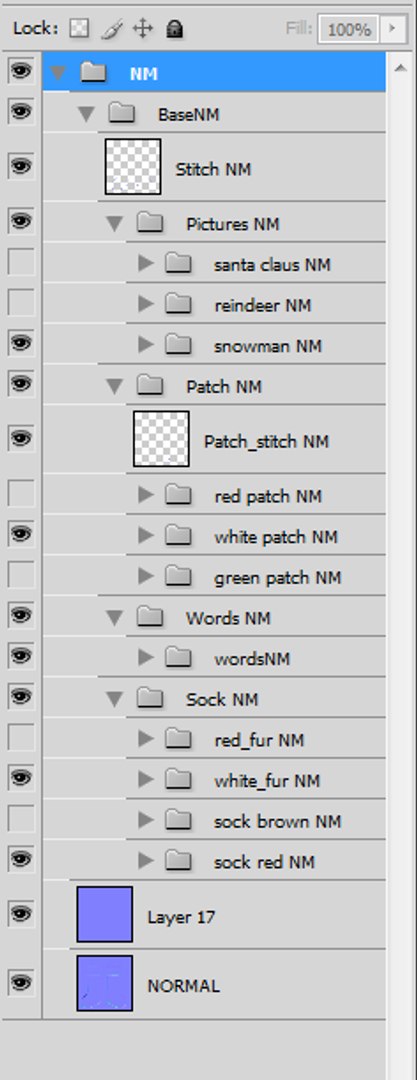
Task: Expand the sock brown NM group
Action: pos(145,820)
